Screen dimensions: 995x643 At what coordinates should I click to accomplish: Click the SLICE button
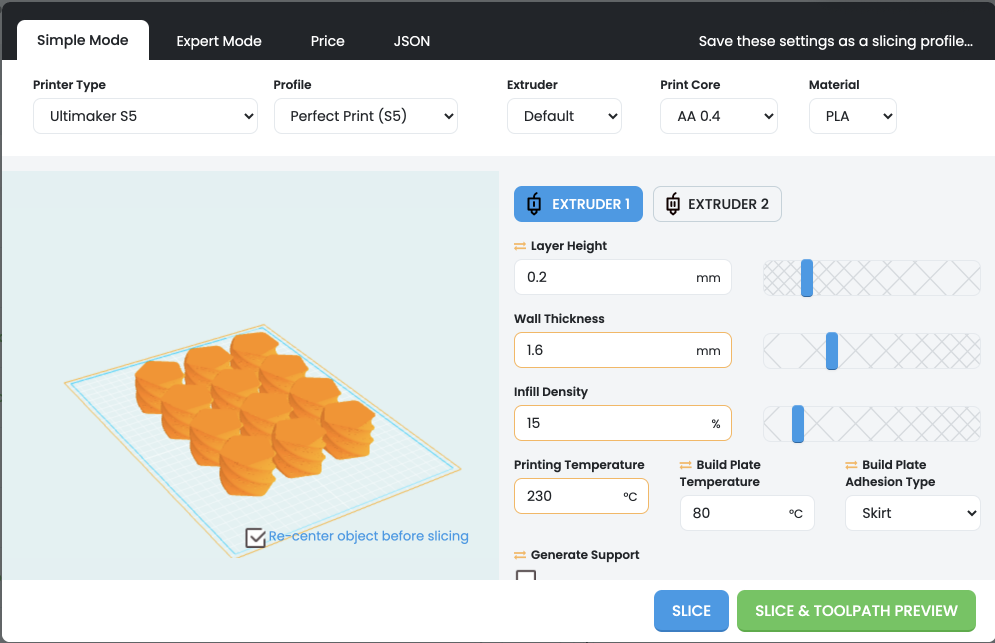(691, 610)
